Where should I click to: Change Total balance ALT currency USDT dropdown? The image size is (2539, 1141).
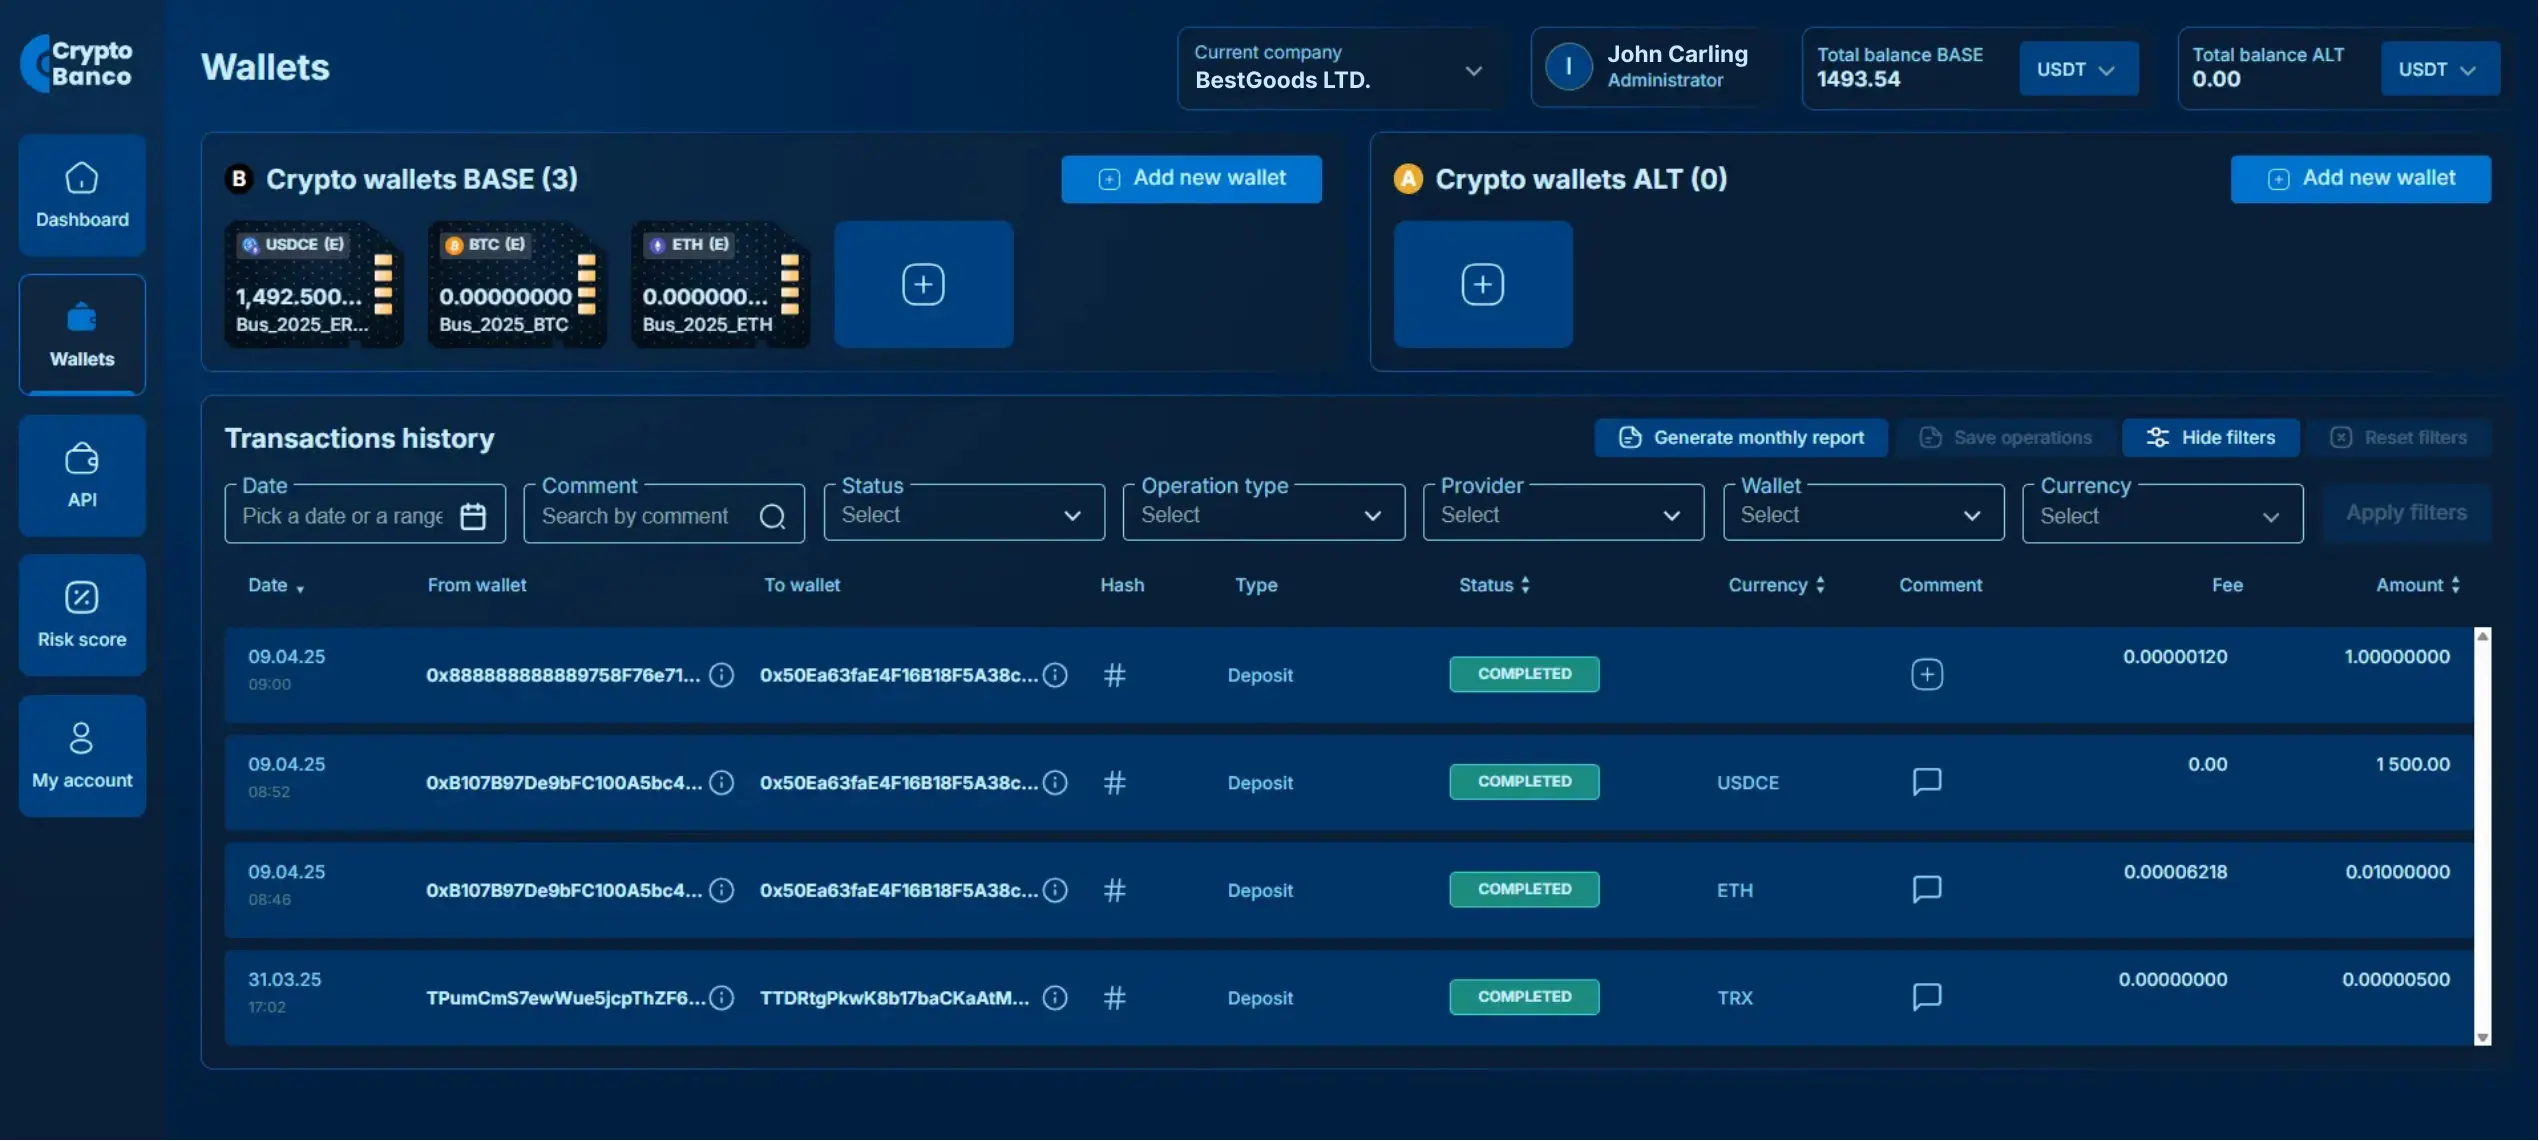(x=2439, y=69)
